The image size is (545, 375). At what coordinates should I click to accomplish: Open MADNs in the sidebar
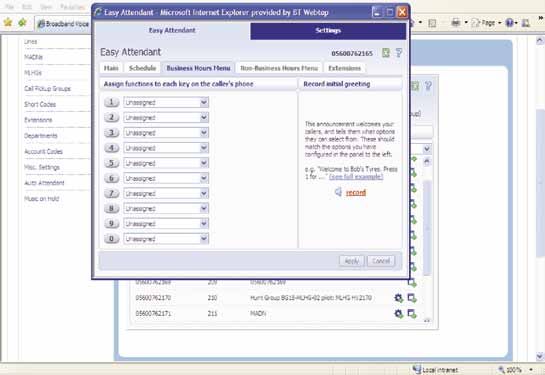33,57
